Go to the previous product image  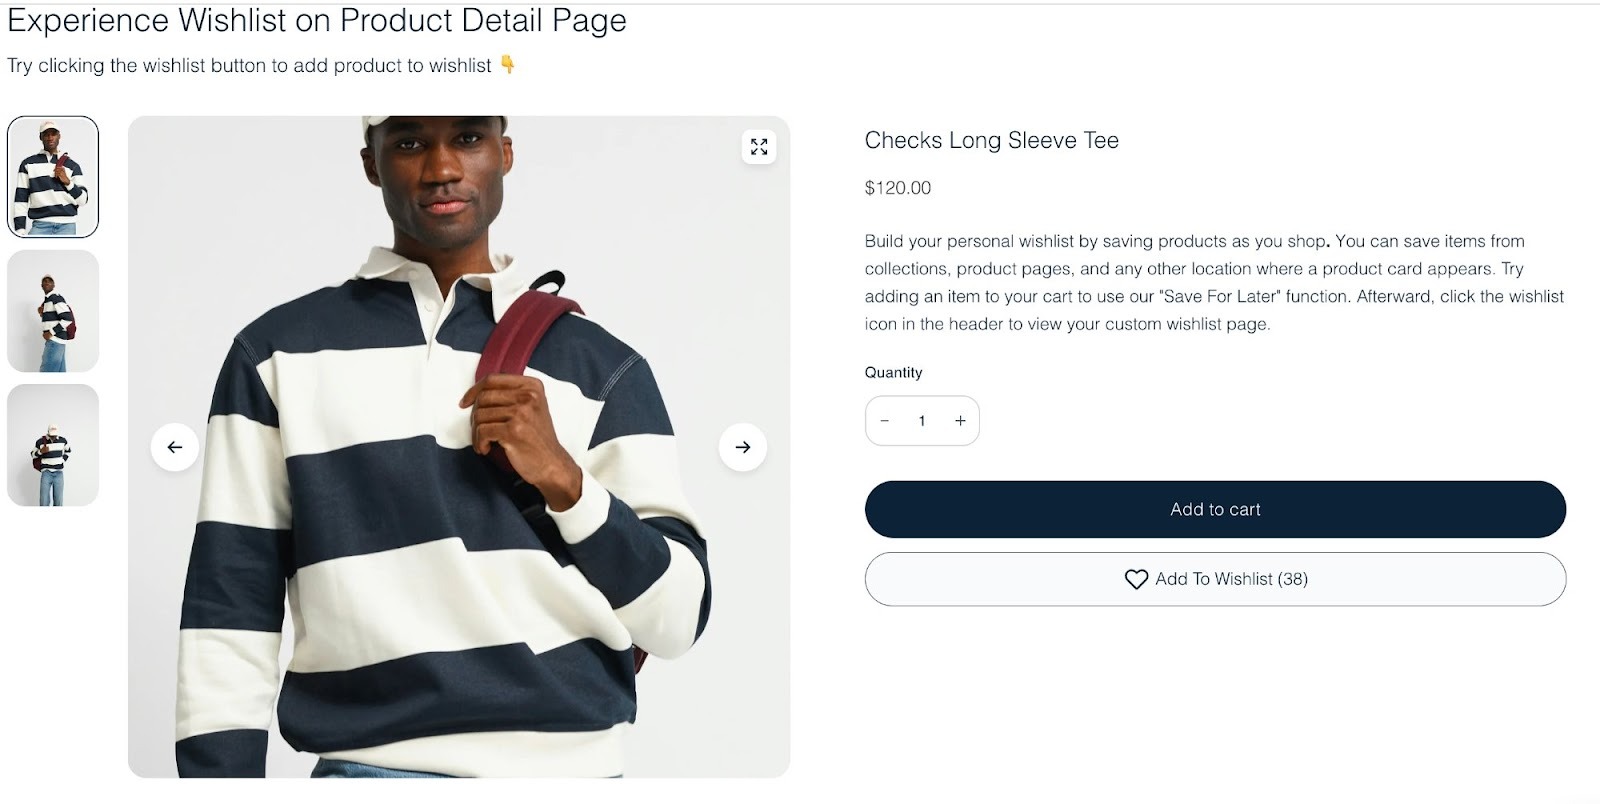coord(174,447)
